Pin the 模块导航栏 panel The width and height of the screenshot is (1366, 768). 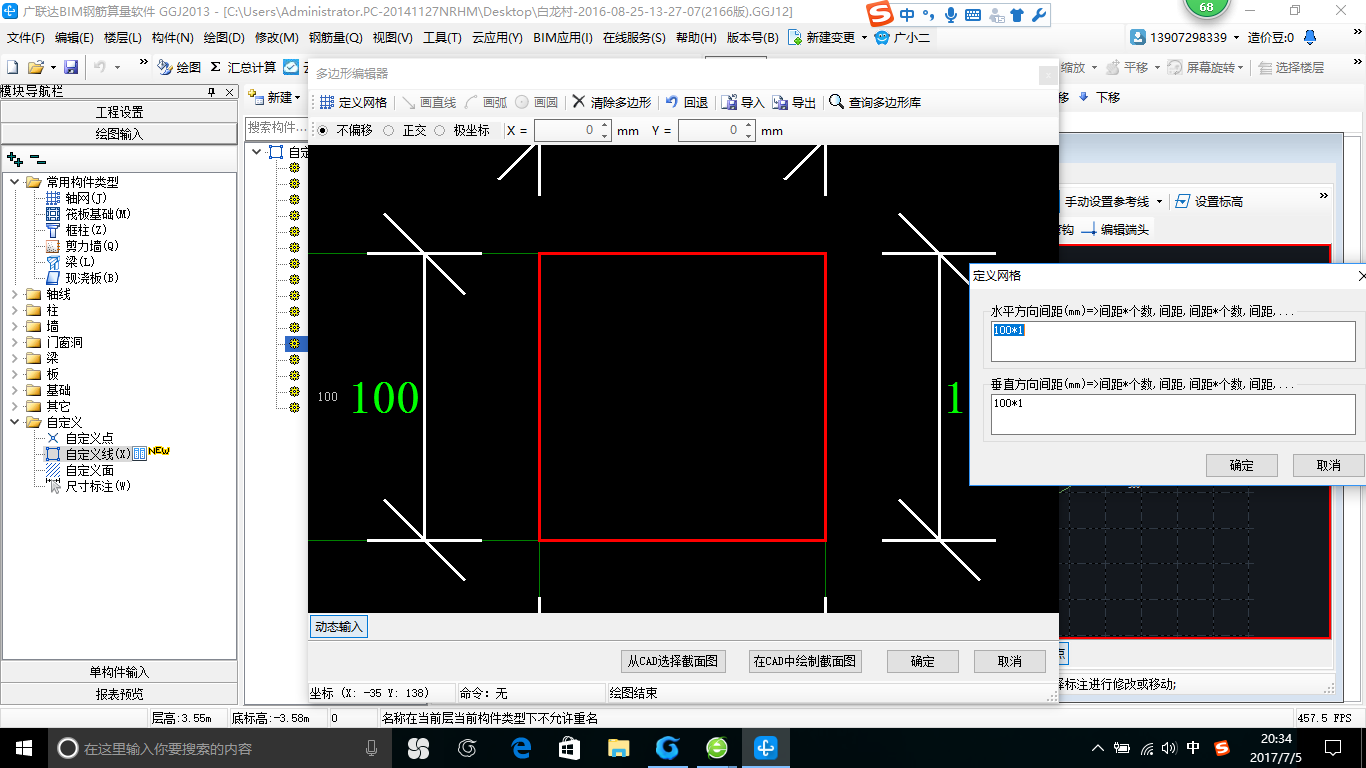pos(211,92)
